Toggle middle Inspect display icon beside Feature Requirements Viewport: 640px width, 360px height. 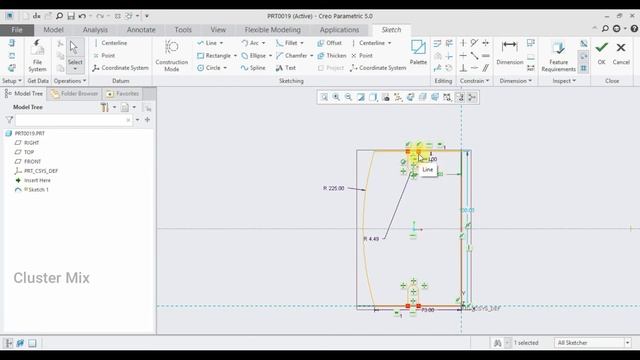[584, 56]
